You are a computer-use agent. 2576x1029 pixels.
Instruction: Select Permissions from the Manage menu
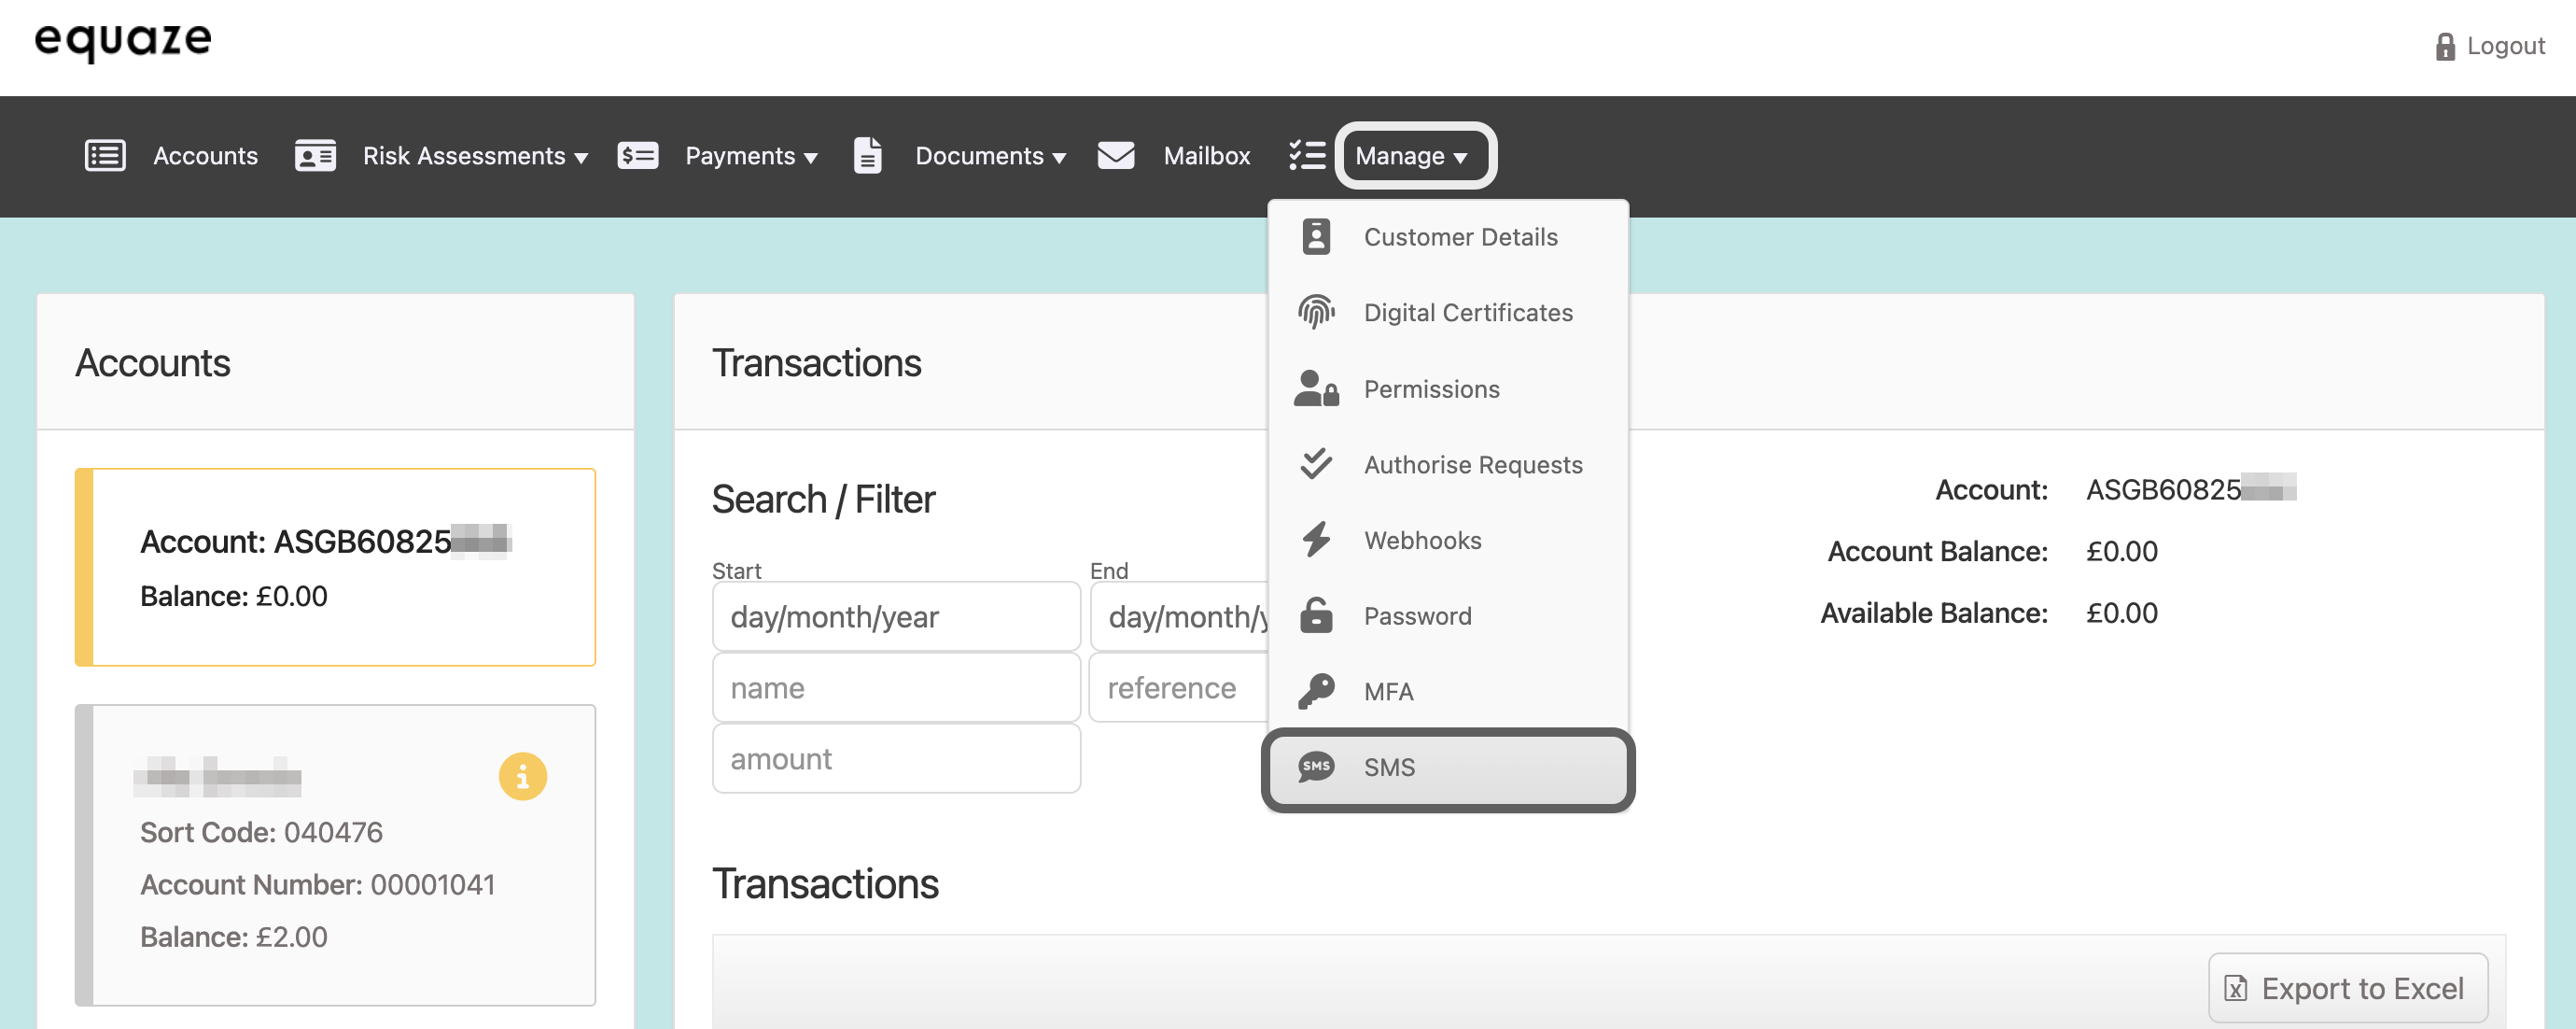pyautogui.click(x=1431, y=389)
